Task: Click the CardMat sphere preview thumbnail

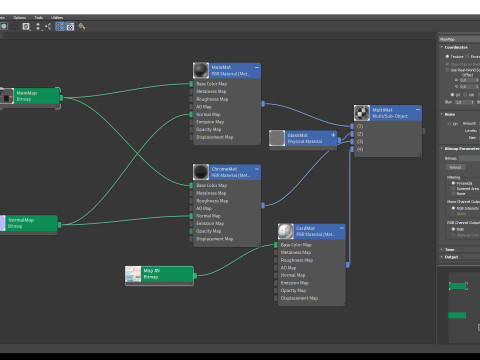Action: click(286, 231)
